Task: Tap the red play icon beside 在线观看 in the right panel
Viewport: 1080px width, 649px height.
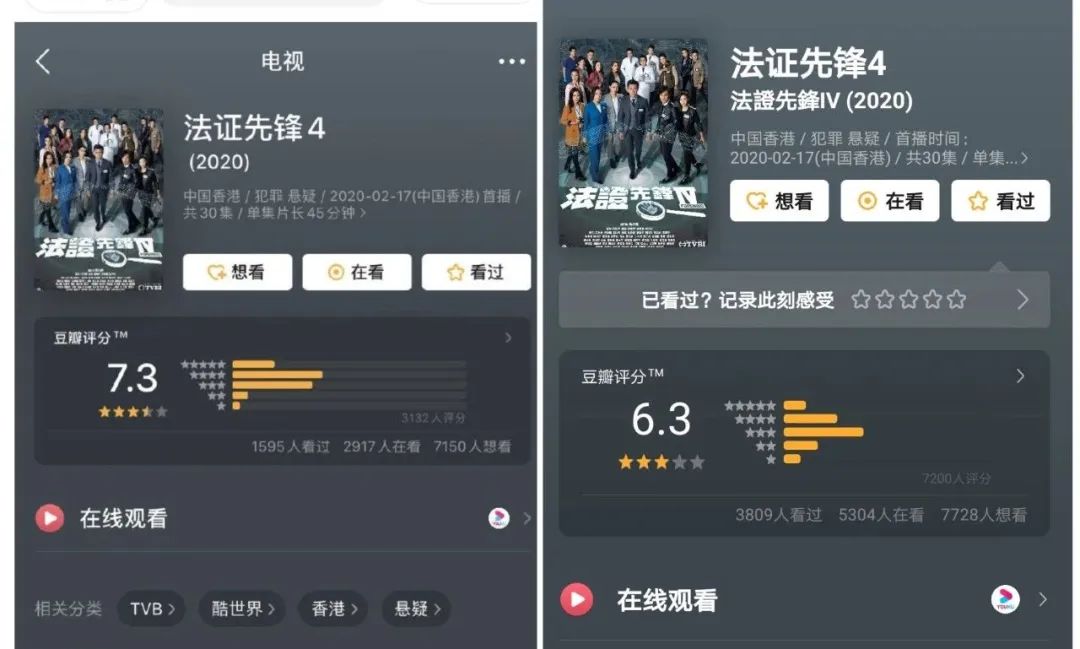Action: (577, 599)
